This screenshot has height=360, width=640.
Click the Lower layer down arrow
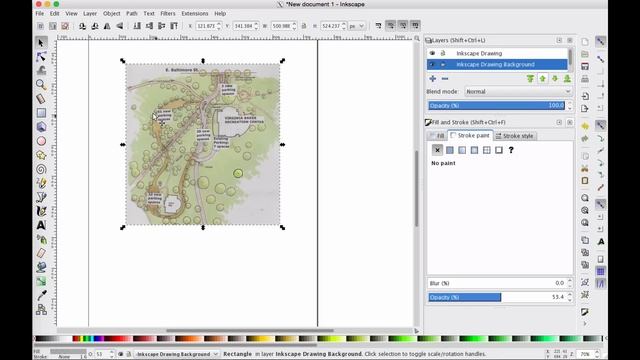555,78
